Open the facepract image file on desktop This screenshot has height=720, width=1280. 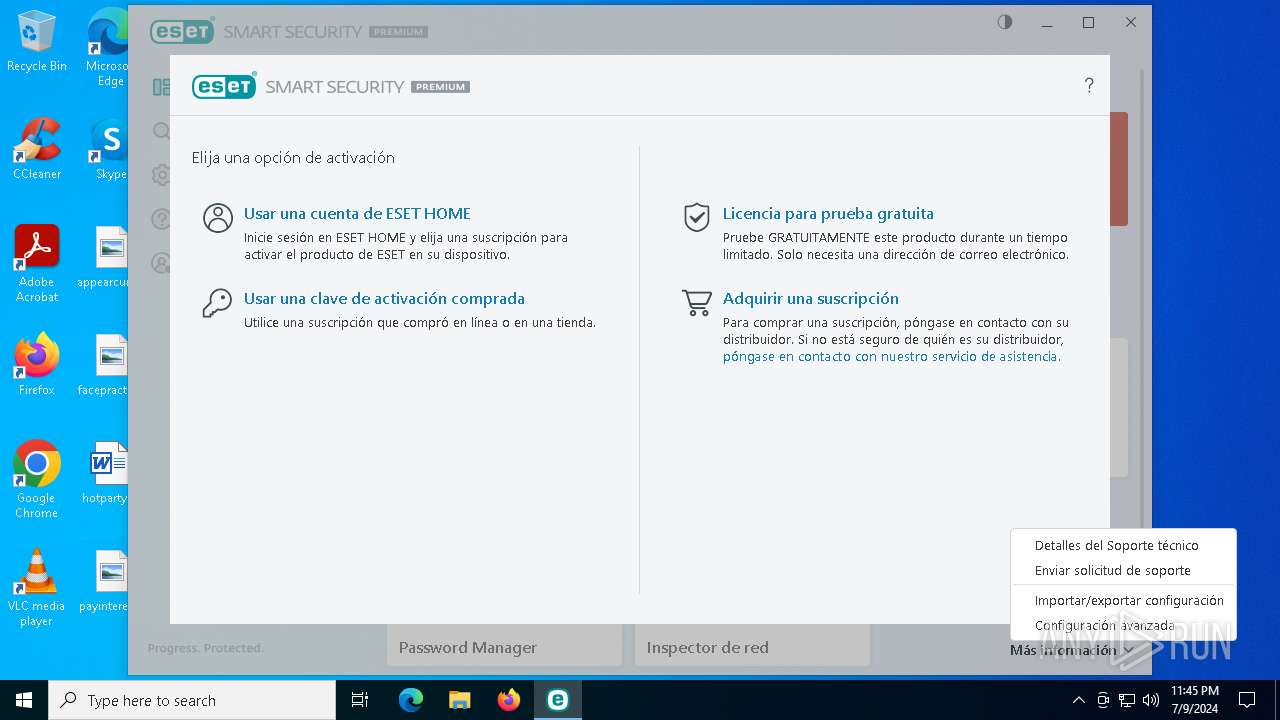(104, 365)
